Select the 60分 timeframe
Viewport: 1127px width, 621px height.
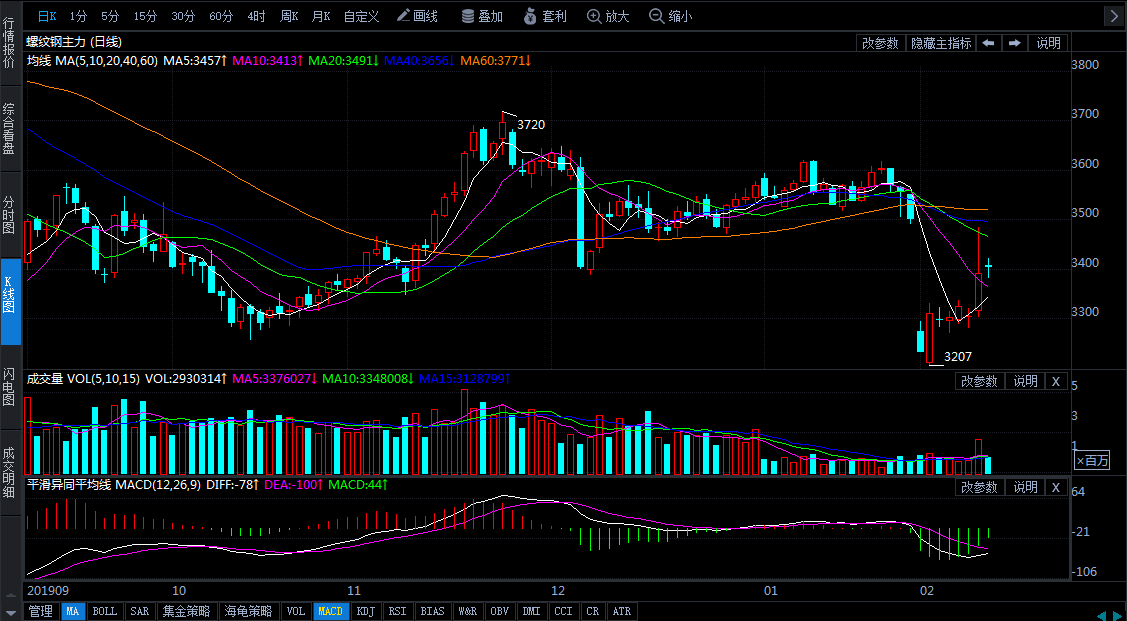221,16
